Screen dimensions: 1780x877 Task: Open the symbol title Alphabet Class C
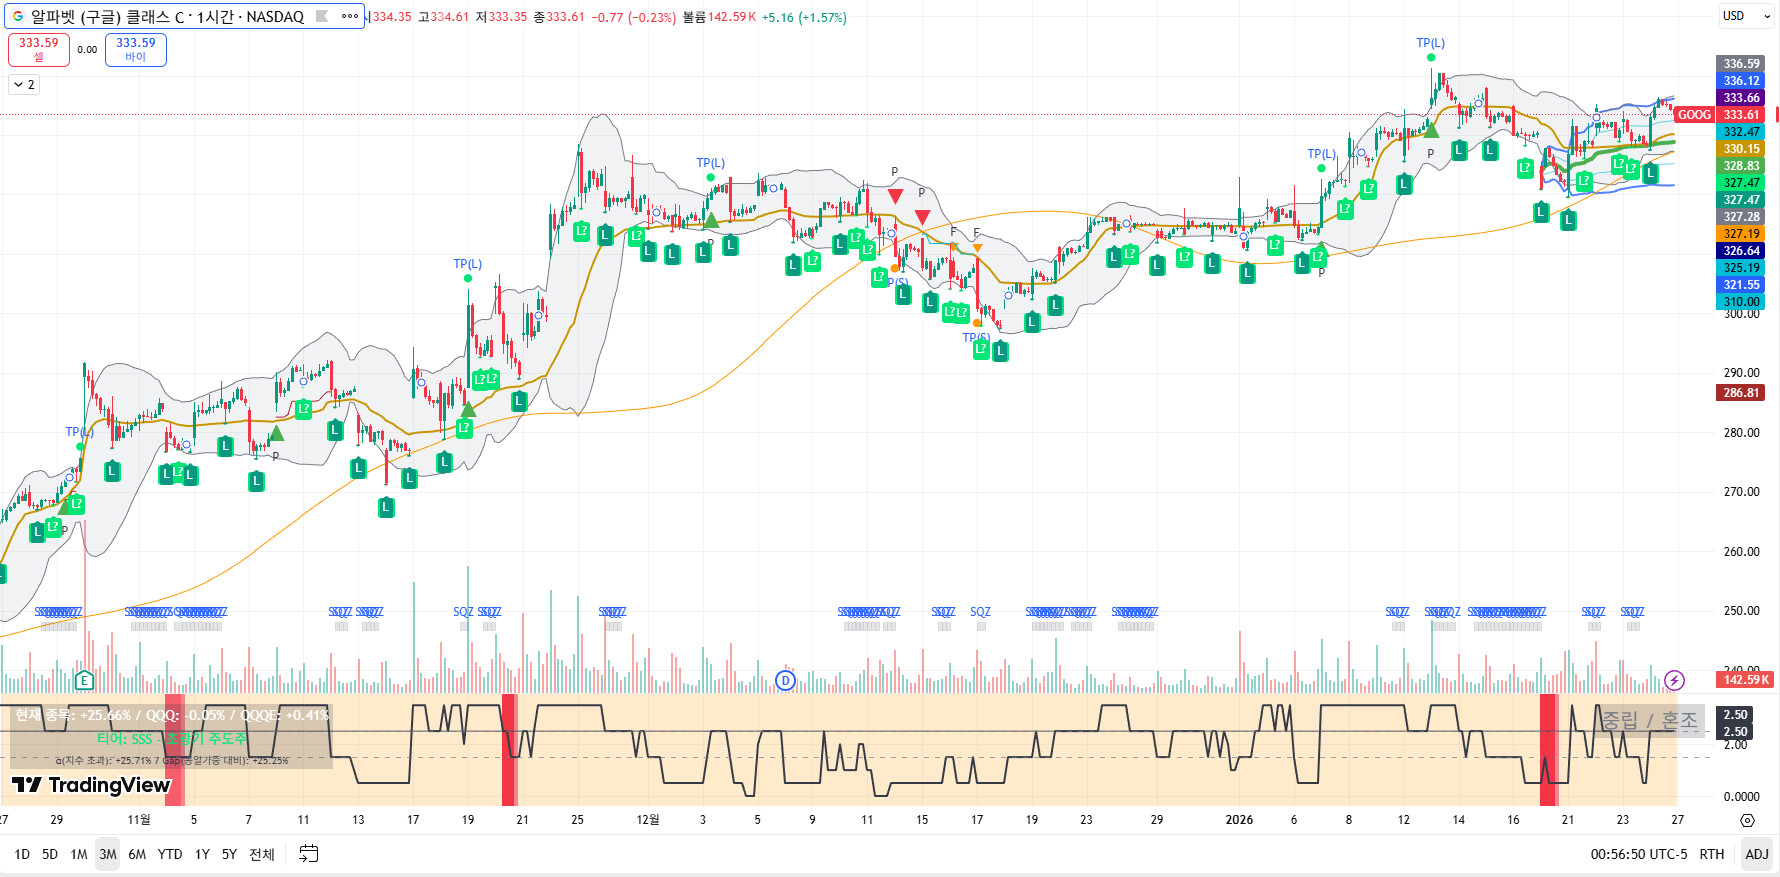(x=167, y=16)
